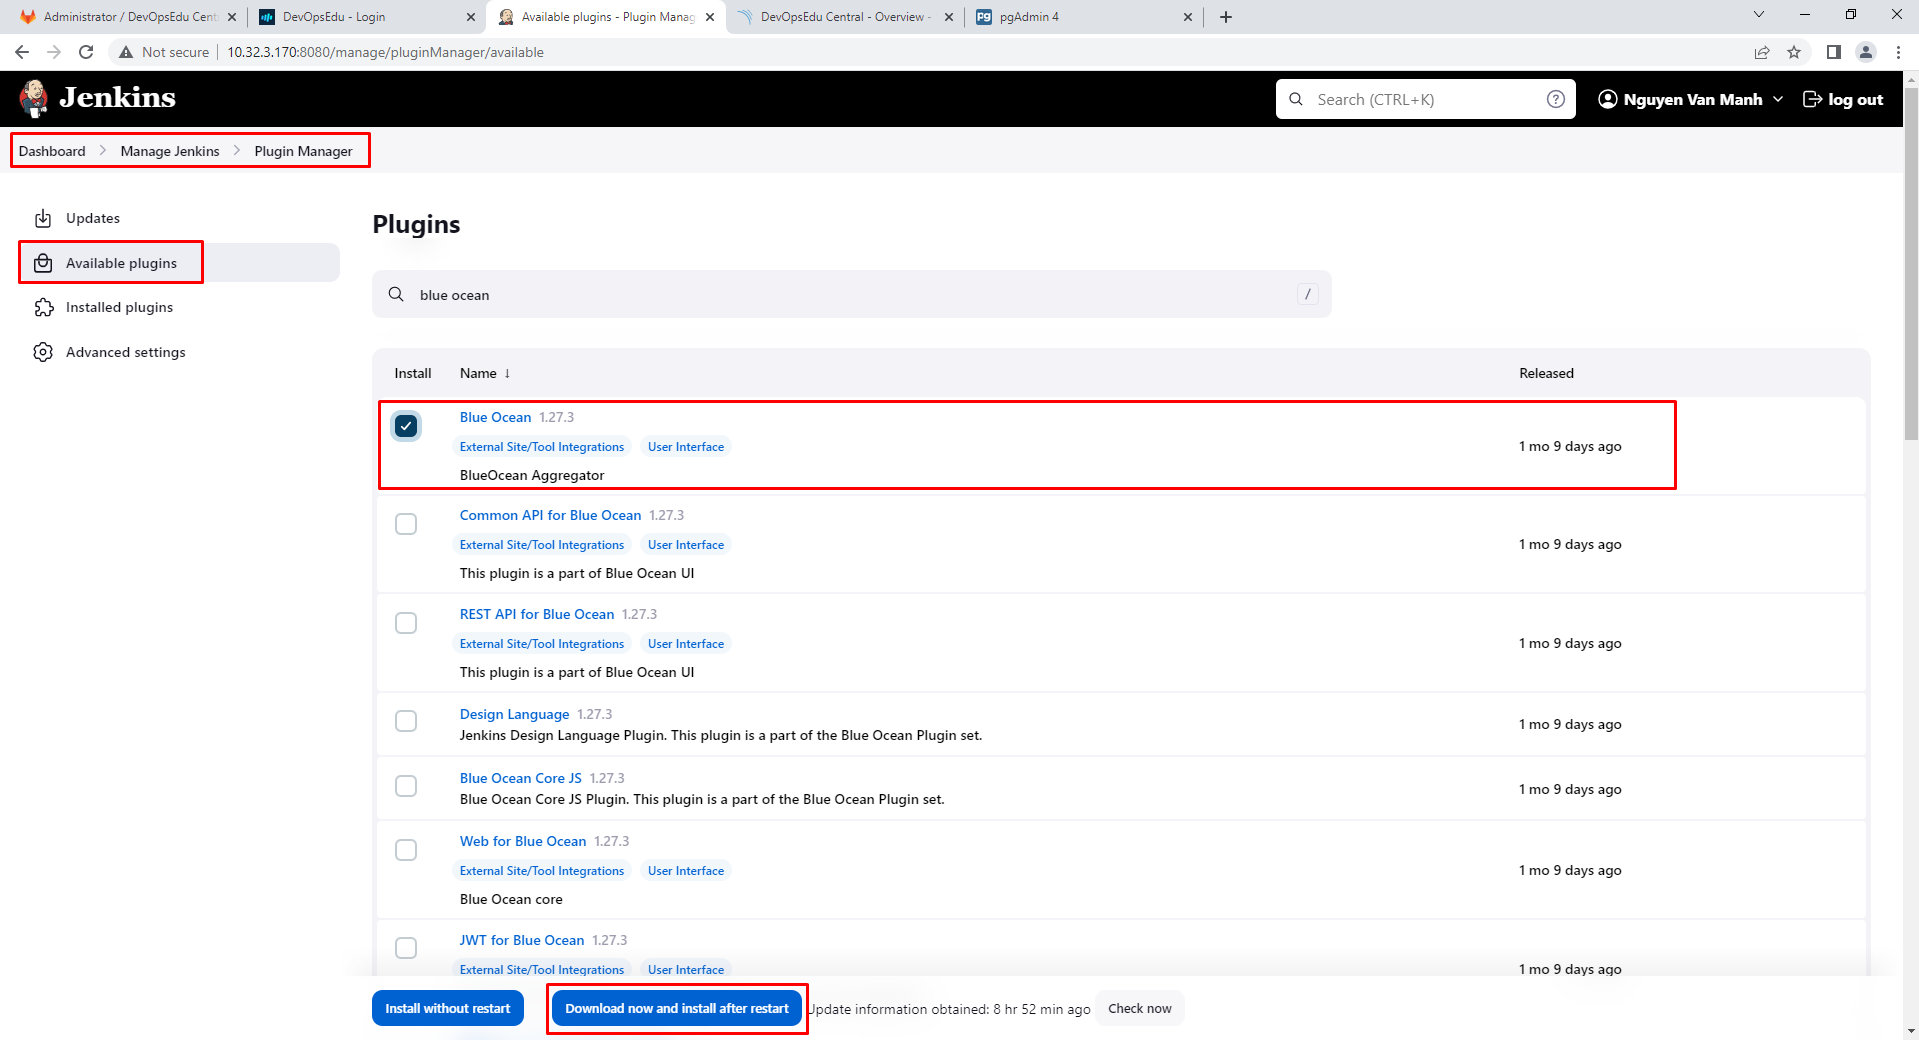Open the Common API for Blue Ocean link
The width and height of the screenshot is (1919, 1040).
[x=550, y=515]
